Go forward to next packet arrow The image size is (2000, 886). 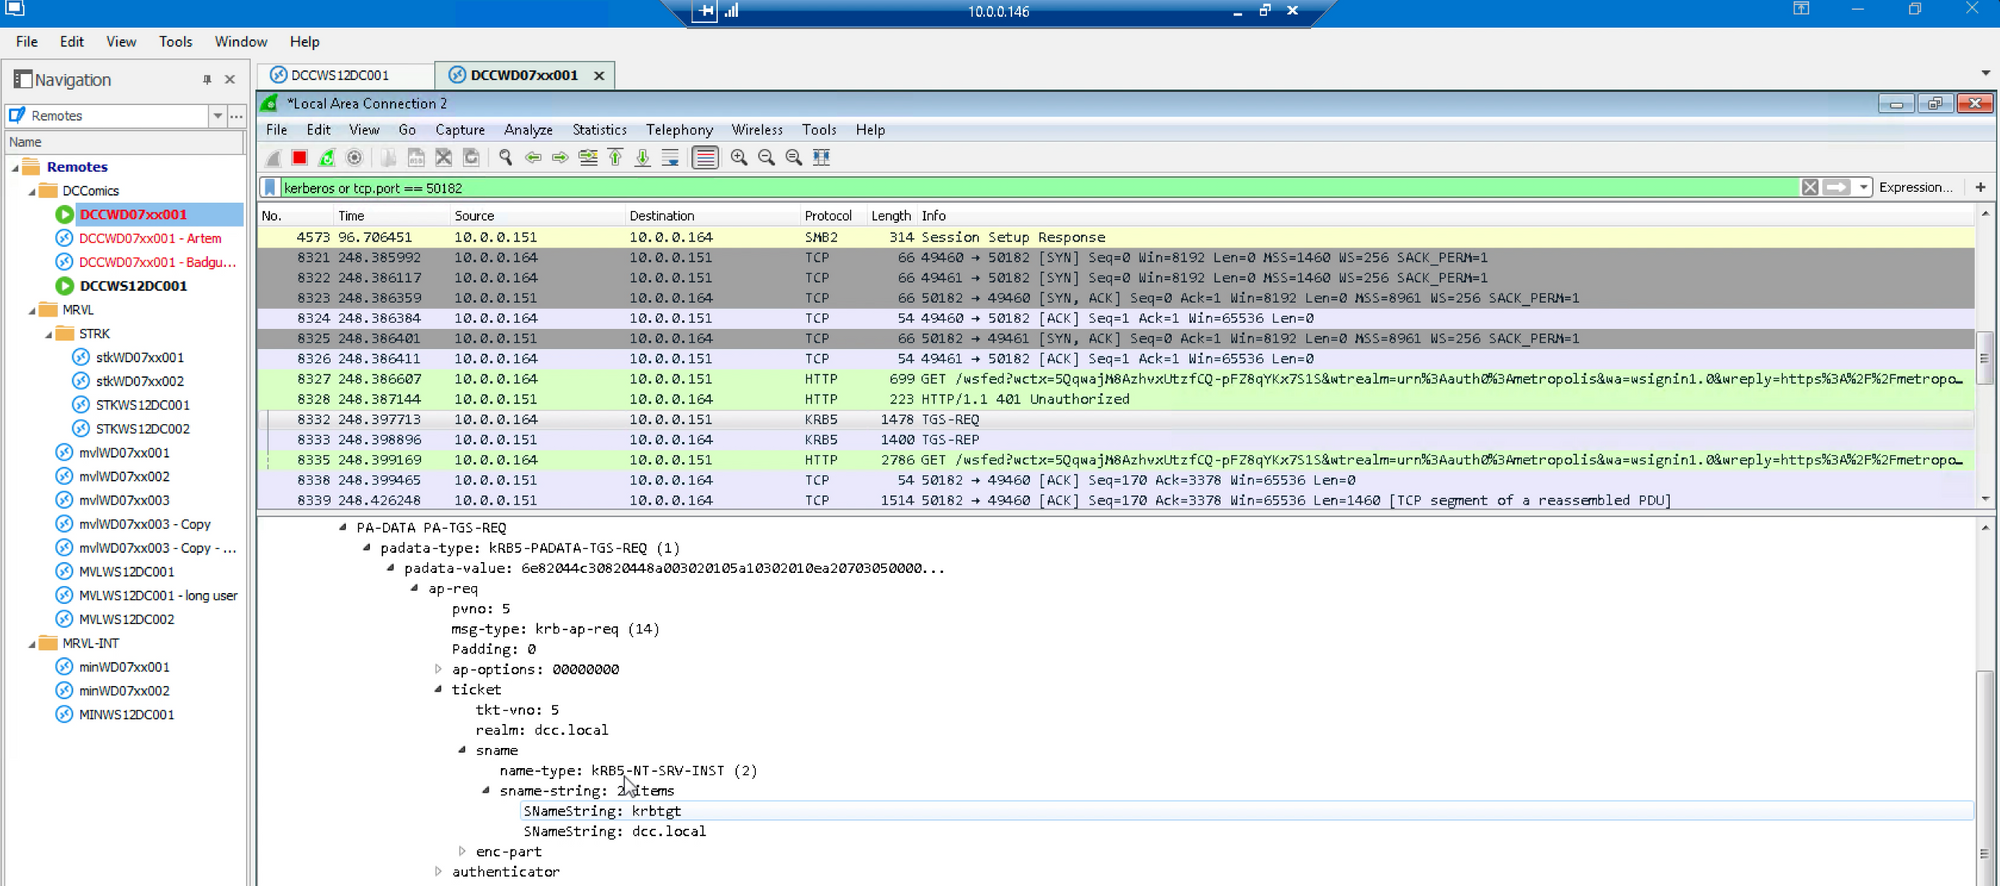(x=560, y=158)
